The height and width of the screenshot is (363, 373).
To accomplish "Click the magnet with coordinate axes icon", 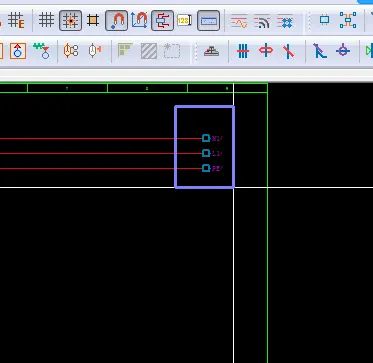I will [x=139, y=20].
